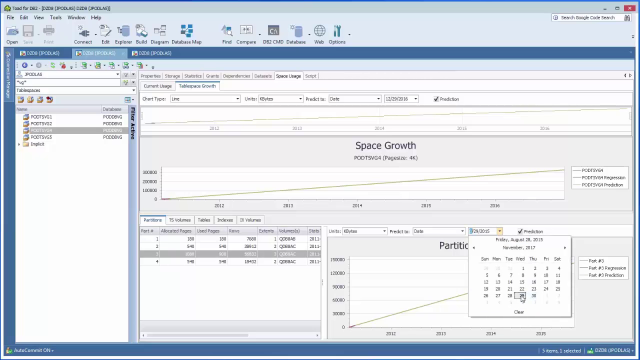640x360 pixels.
Task: Click AutoCommit ON in status bar
Action: (33, 350)
